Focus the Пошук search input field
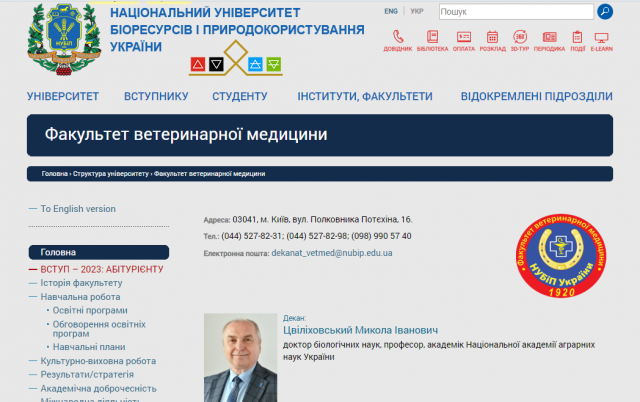 (516, 12)
